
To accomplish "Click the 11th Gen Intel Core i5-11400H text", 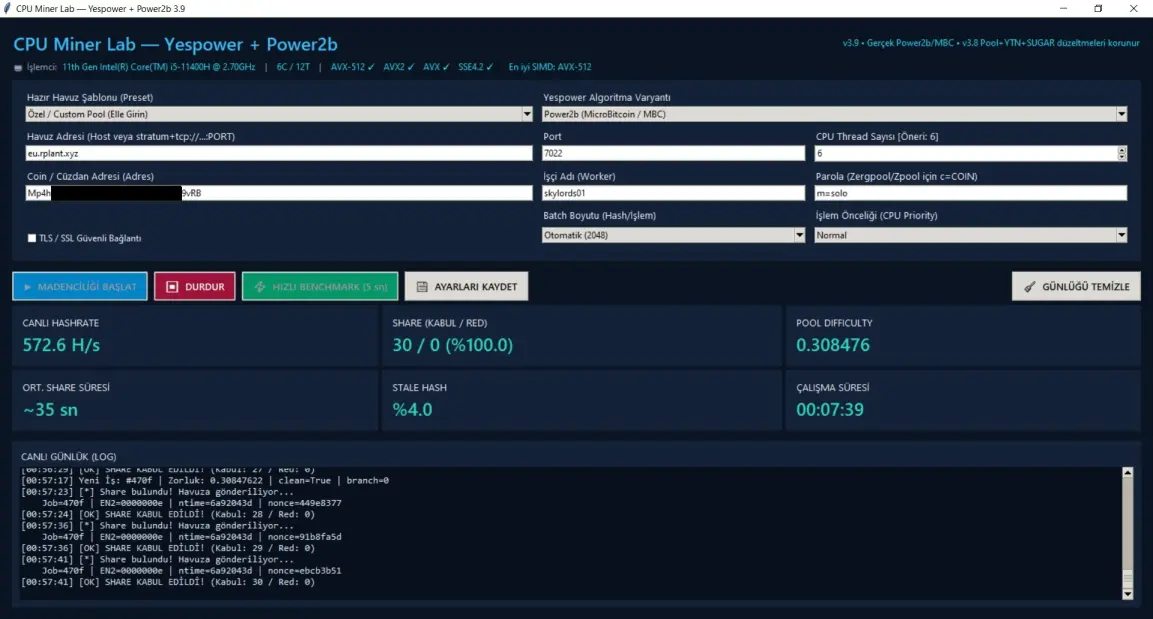I will [159, 67].
